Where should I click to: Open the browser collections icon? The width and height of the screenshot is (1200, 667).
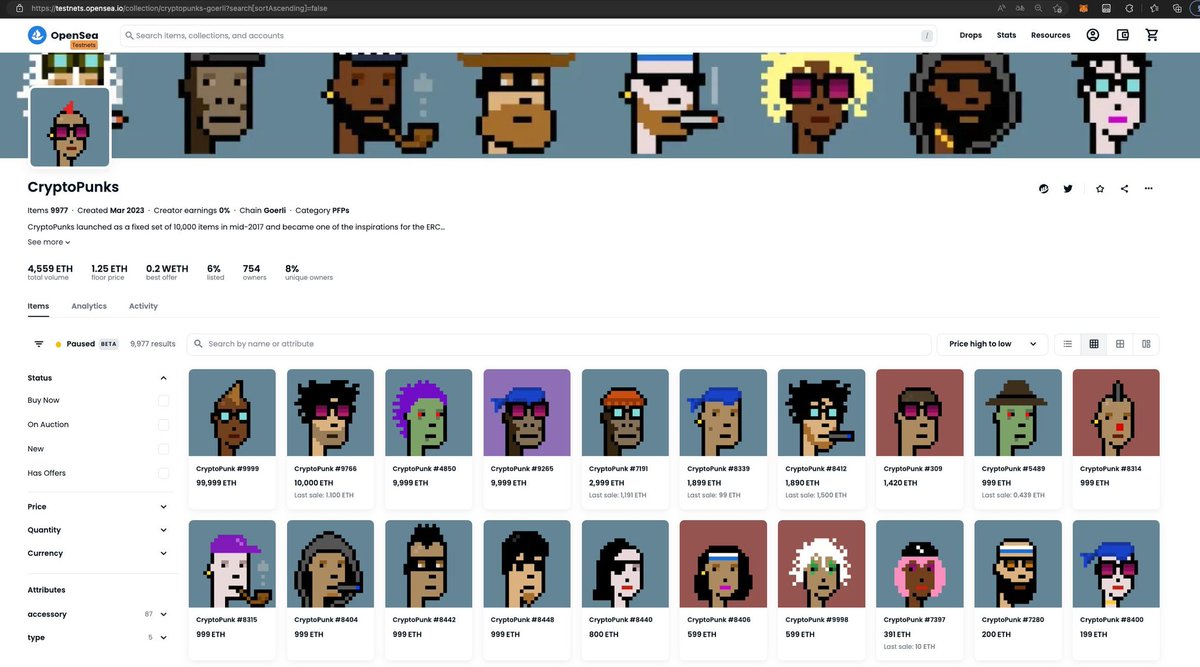click(1177, 8)
